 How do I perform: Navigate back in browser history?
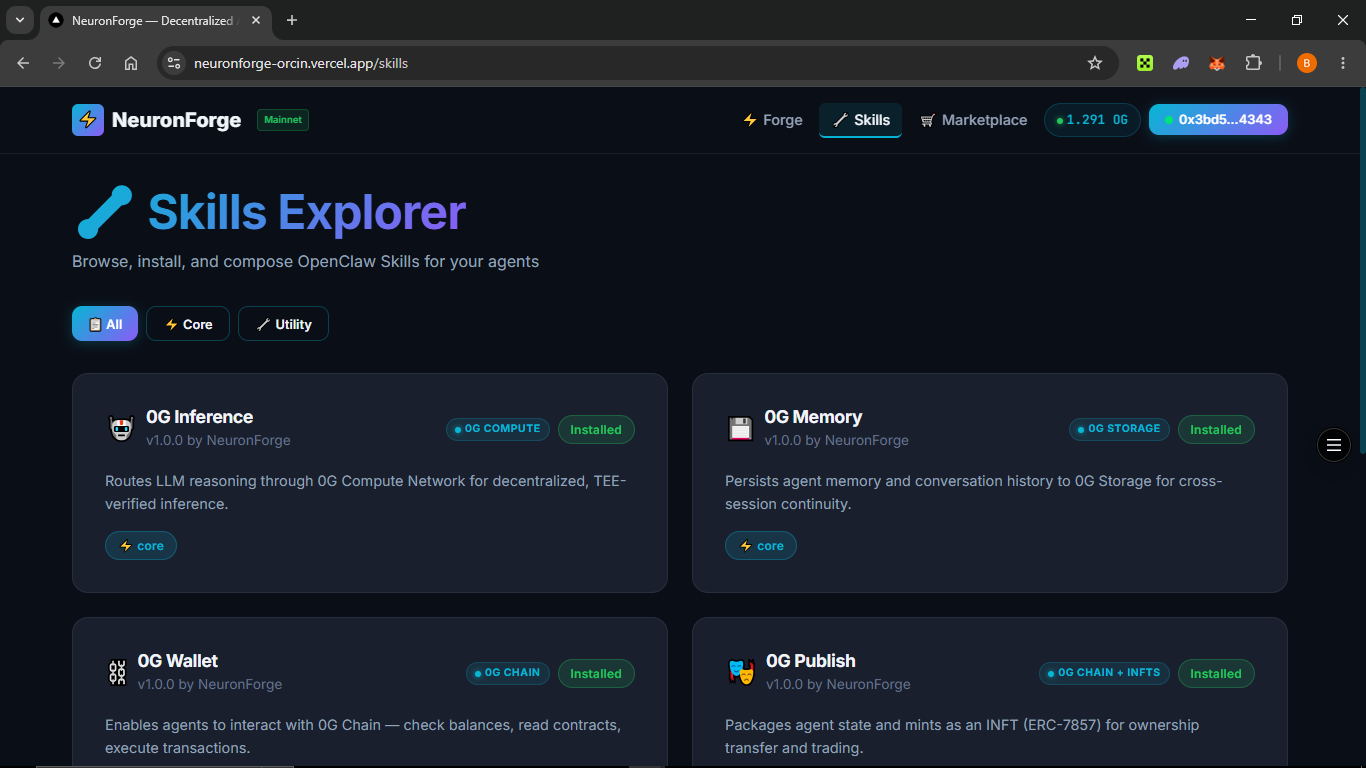23,63
